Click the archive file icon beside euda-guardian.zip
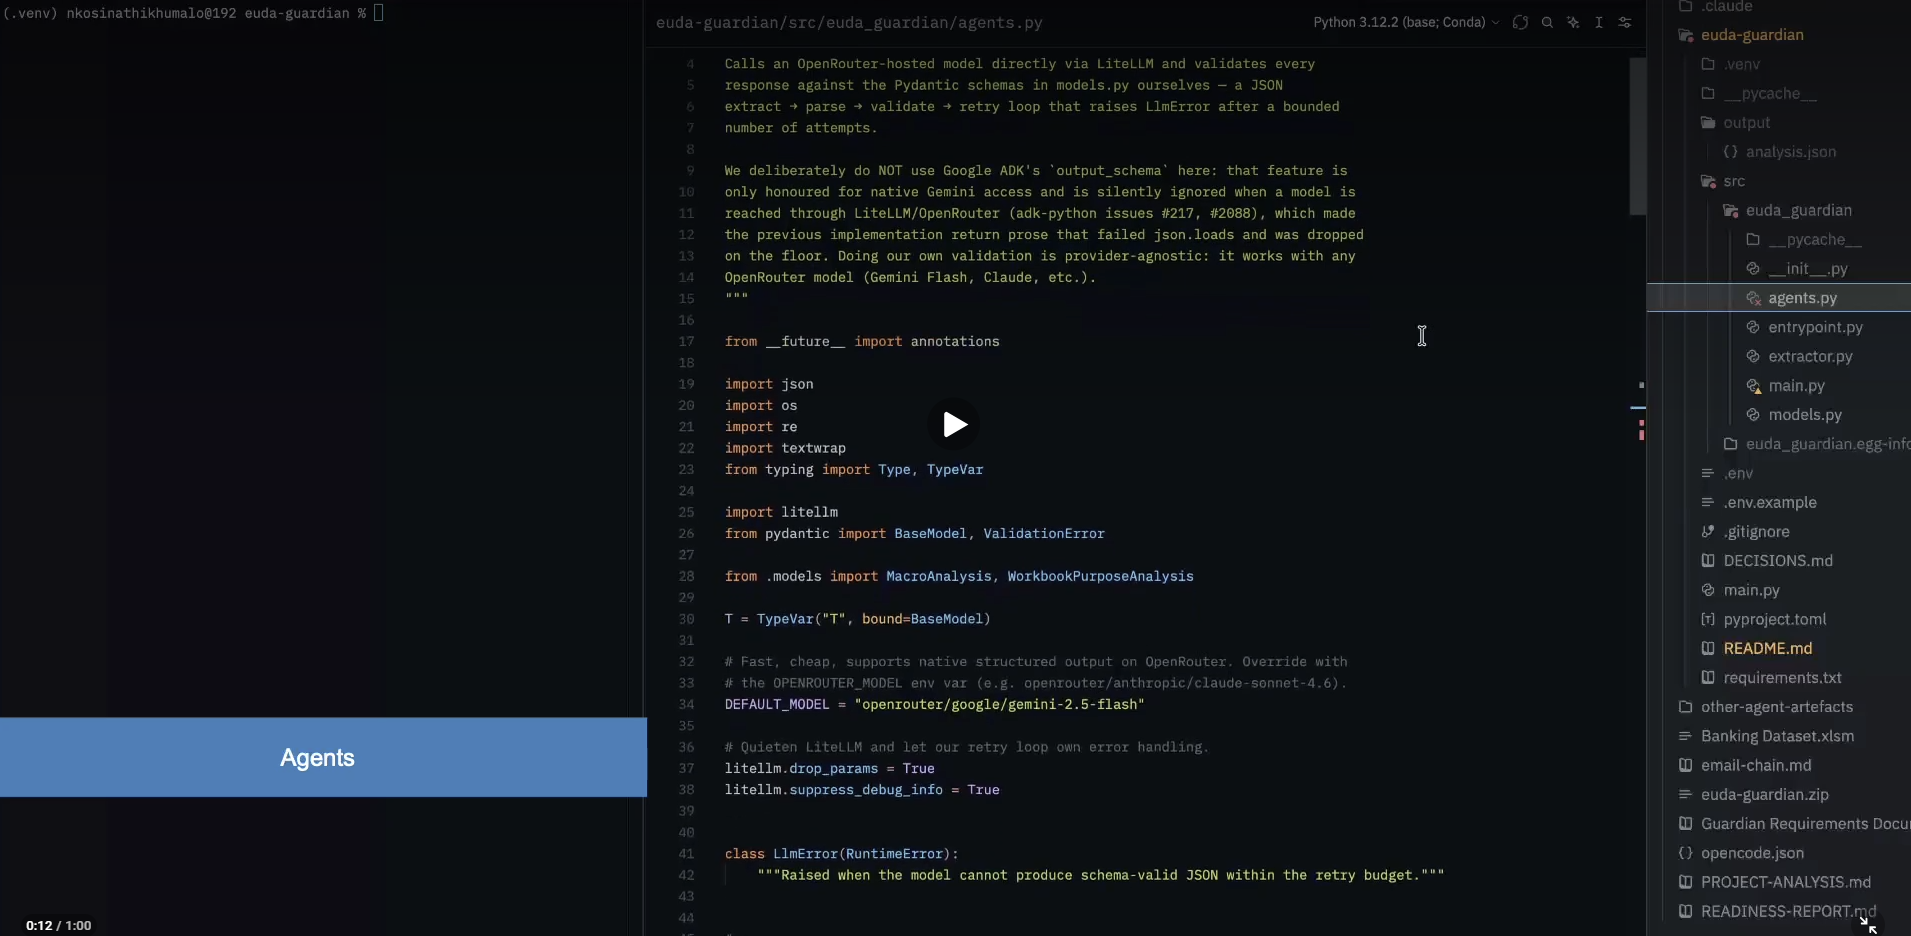This screenshot has width=1911, height=936. tap(1685, 795)
